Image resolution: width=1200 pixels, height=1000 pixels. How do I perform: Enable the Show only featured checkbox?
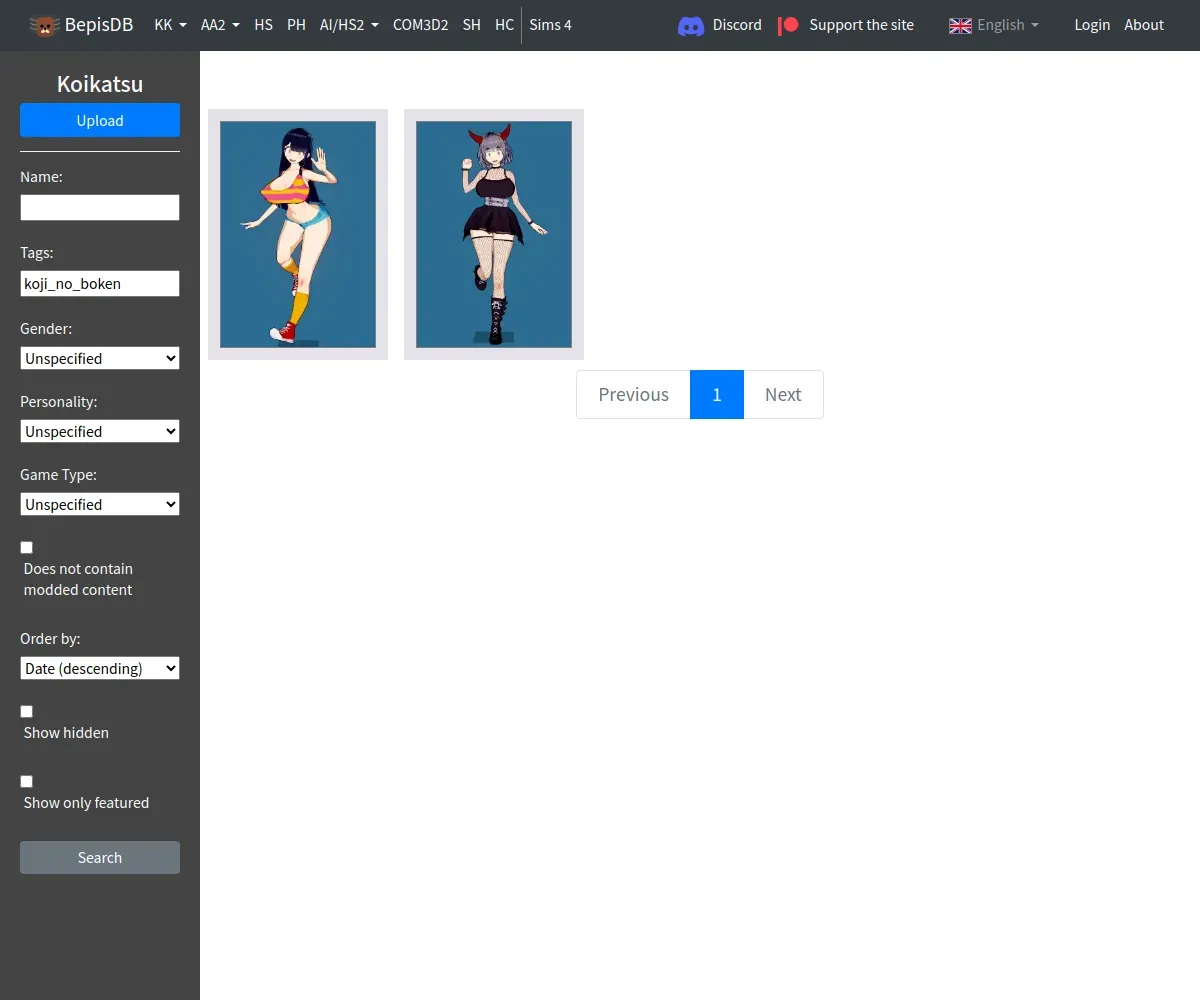pyautogui.click(x=27, y=781)
